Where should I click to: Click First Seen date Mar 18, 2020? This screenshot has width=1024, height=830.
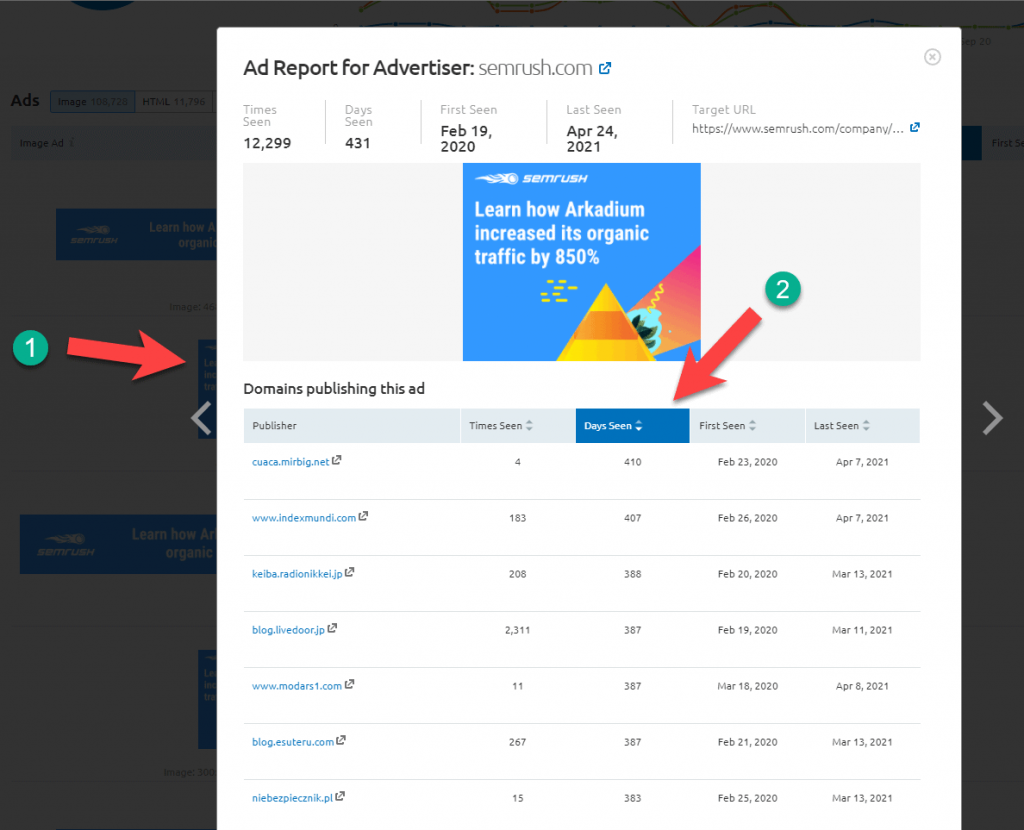747,686
